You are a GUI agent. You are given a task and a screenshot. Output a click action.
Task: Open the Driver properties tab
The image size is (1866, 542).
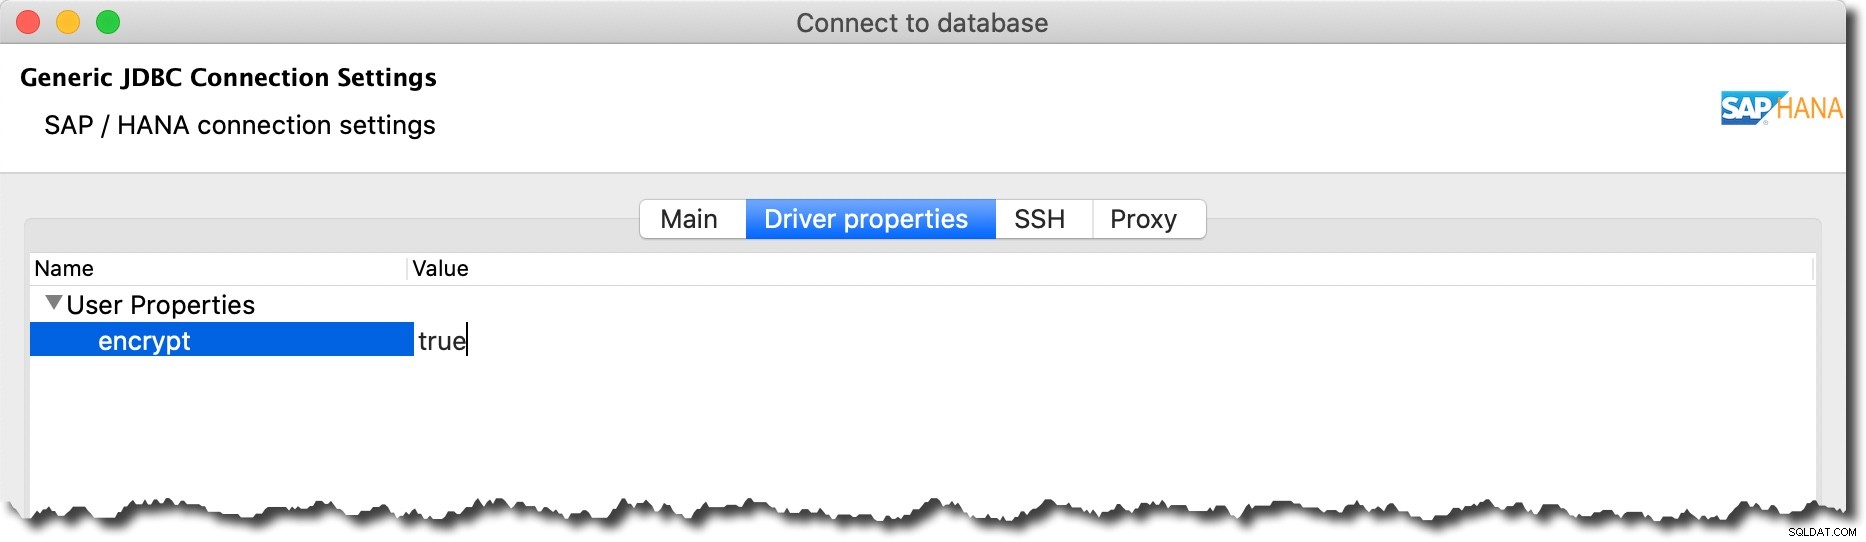pyautogui.click(x=867, y=219)
